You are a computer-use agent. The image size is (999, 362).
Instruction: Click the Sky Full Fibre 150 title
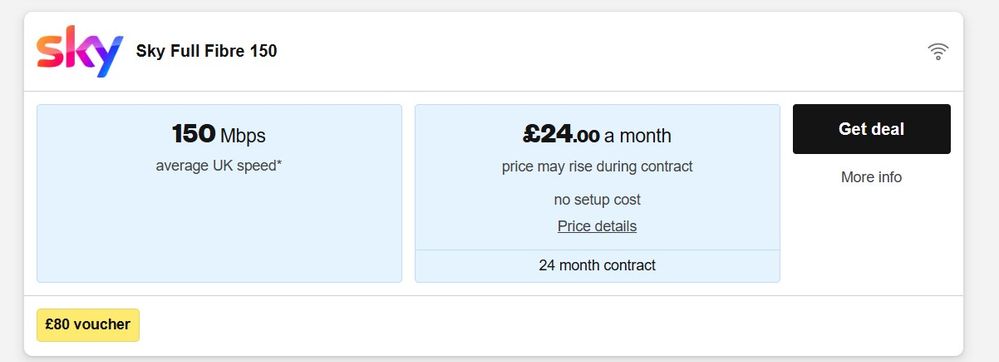pos(206,51)
